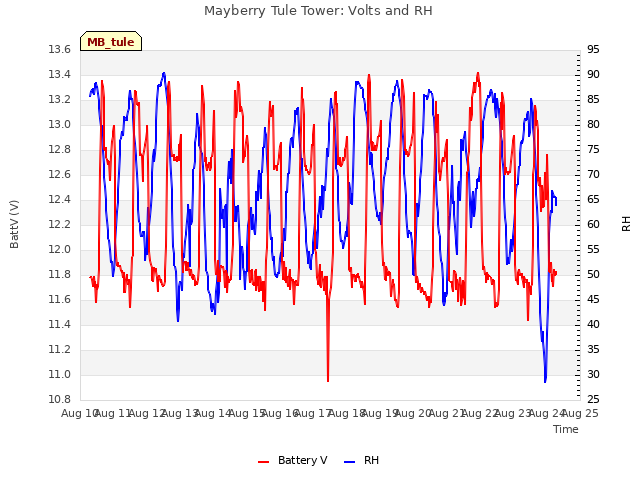
Task: Click the red Battery V legend swatch
Action: (x=264, y=462)
